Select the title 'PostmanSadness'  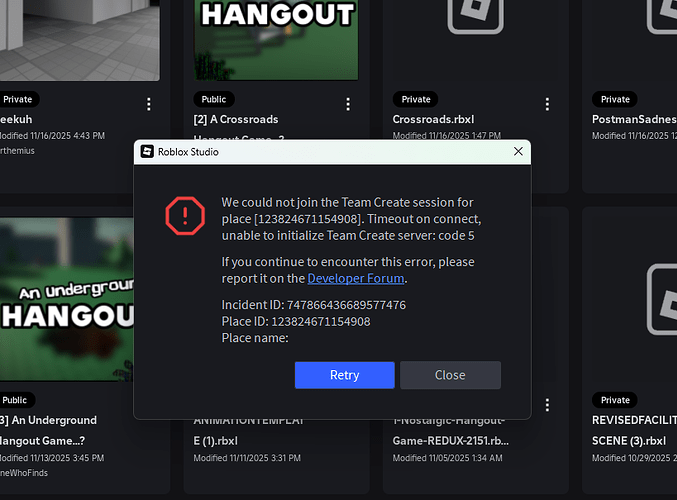pos(634,120)
